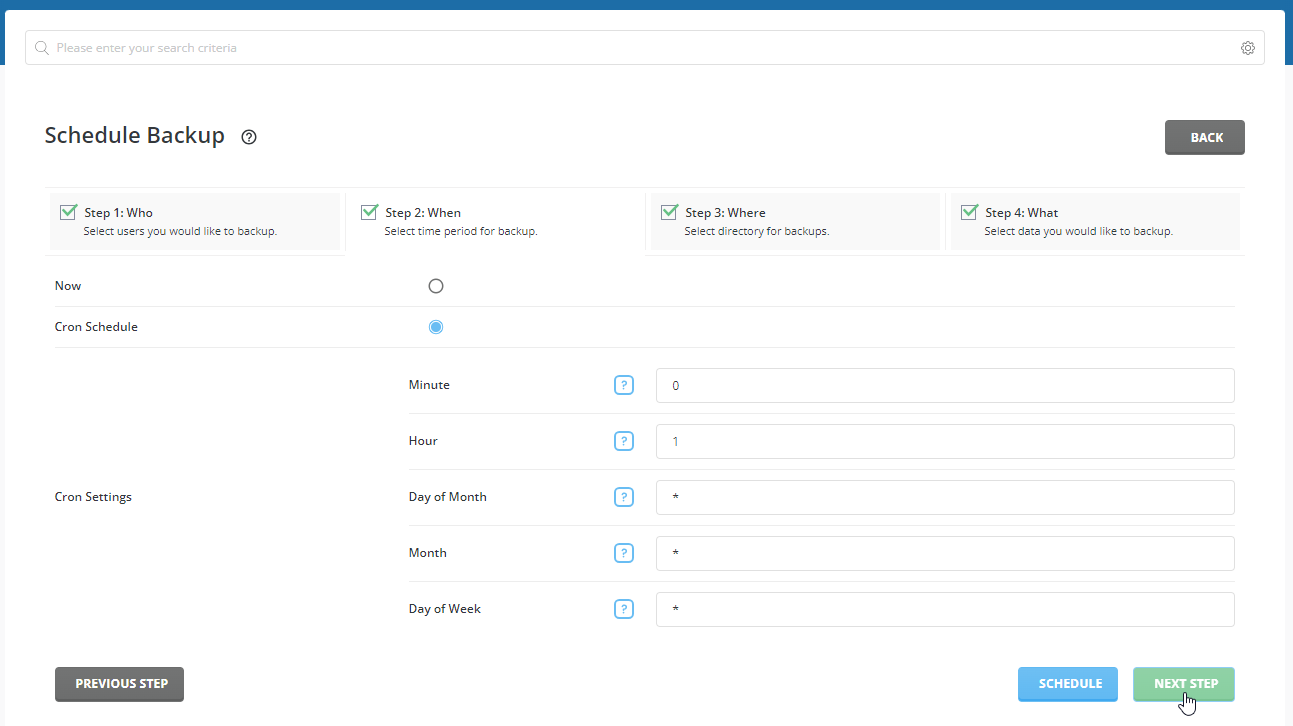The image size is (1293, 726).
Task: Go to Step 3: Where tab
Action: point(795,221)
